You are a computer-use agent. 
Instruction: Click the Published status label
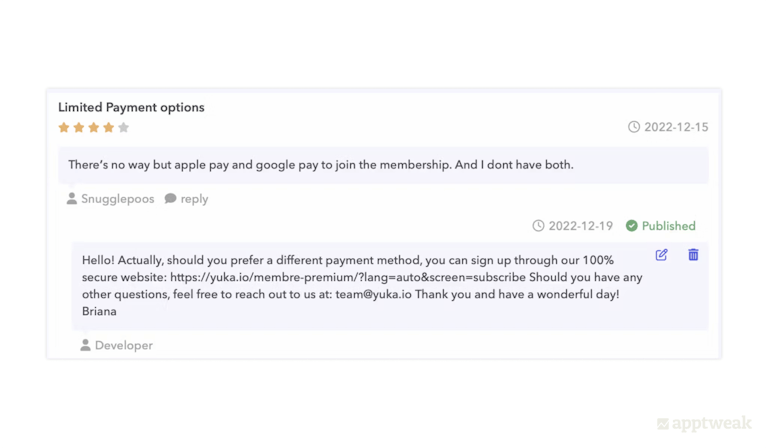pos(668,226)
